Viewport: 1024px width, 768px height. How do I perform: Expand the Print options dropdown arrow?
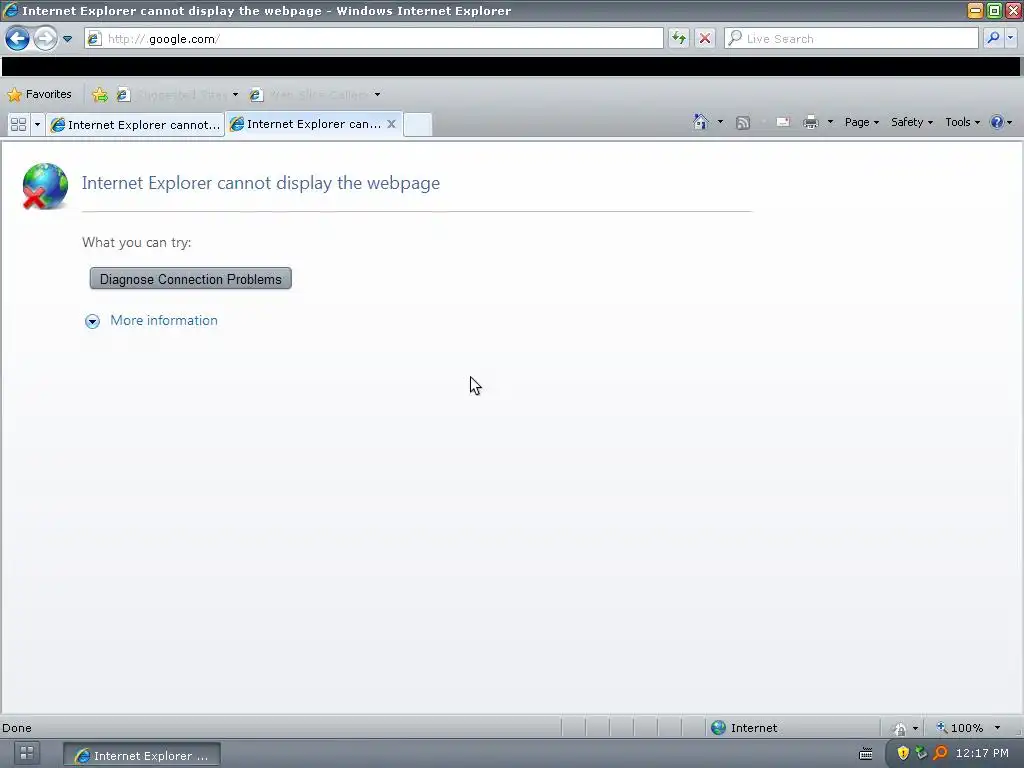[x=830, y=122]
